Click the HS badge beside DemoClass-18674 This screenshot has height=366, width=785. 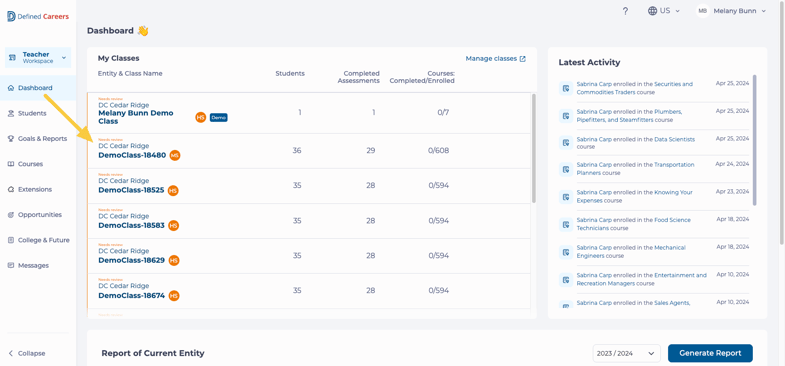pos(174,296)
